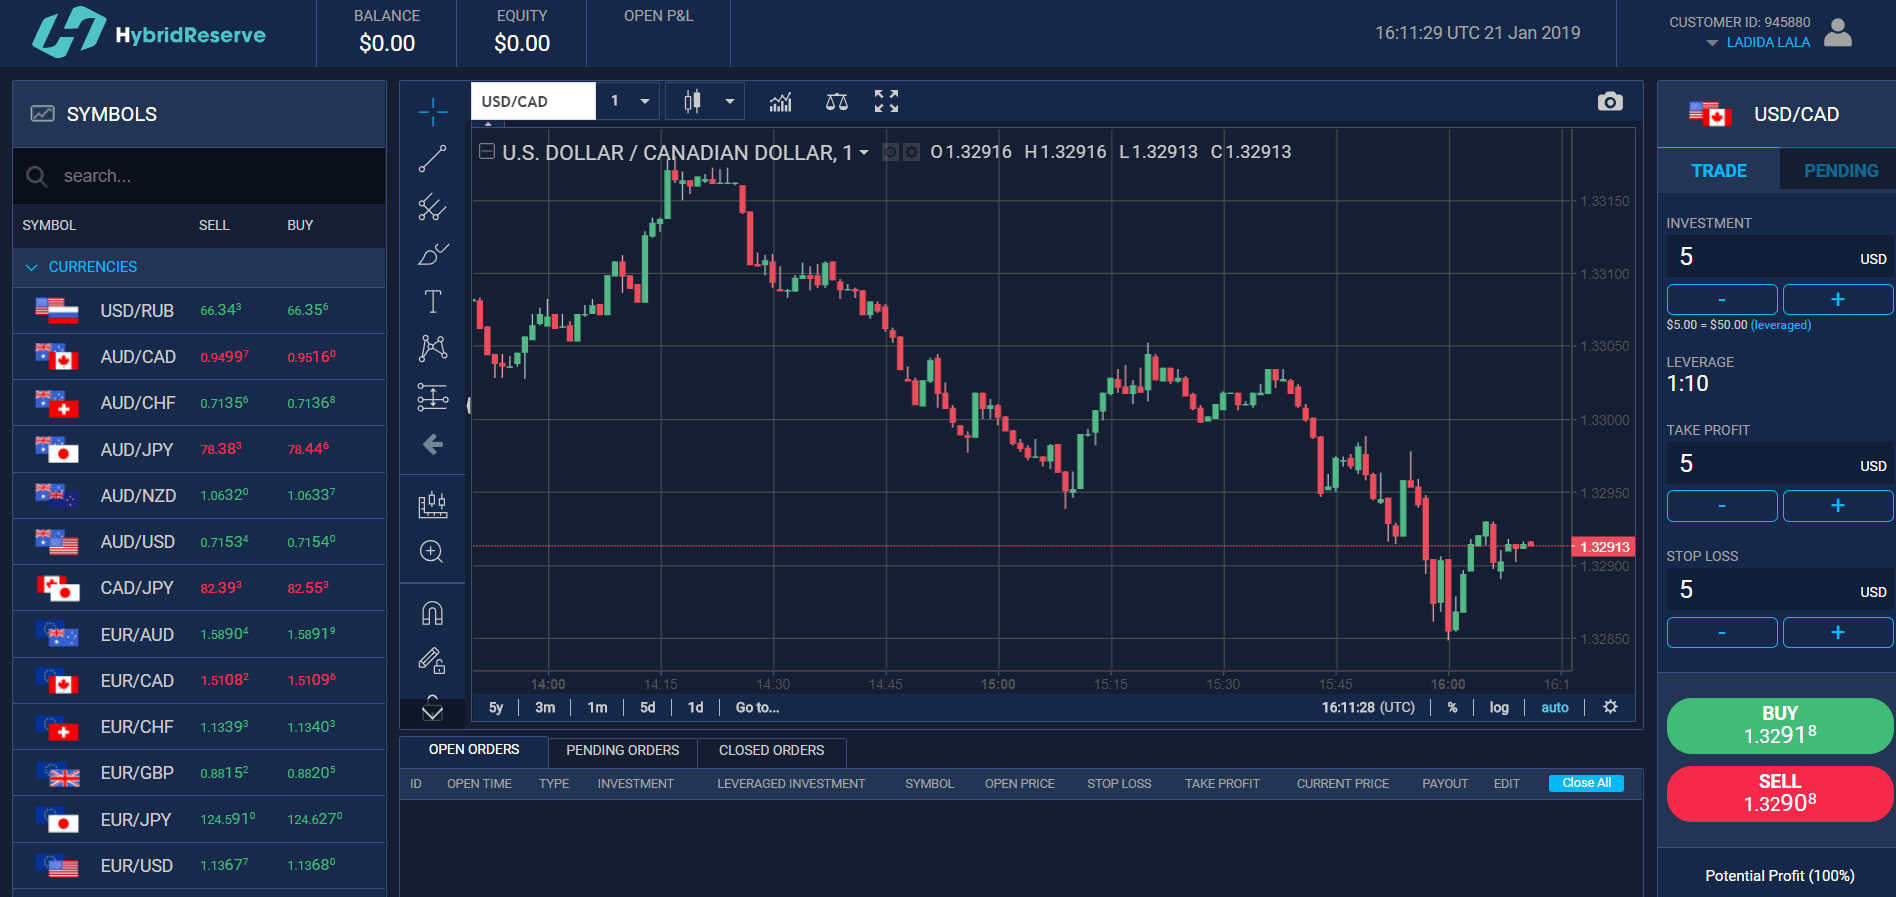Toggle auto scale on chart
1896x897 pixels.
coord(1554,707)
